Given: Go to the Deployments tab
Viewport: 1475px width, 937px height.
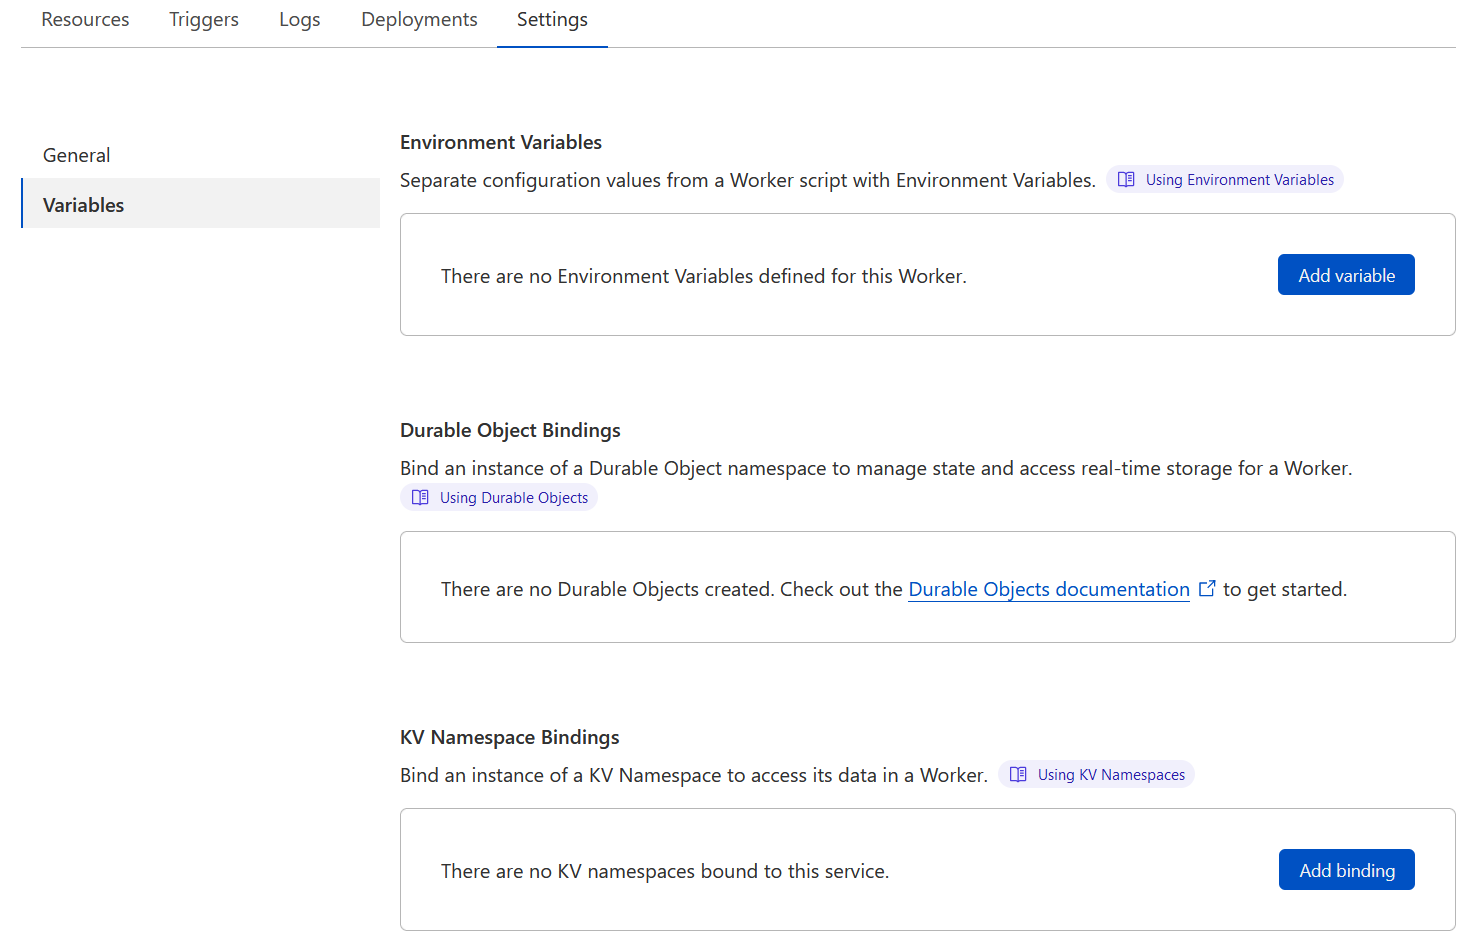Looking at the screenshot, I should click(x=419, y=19).
